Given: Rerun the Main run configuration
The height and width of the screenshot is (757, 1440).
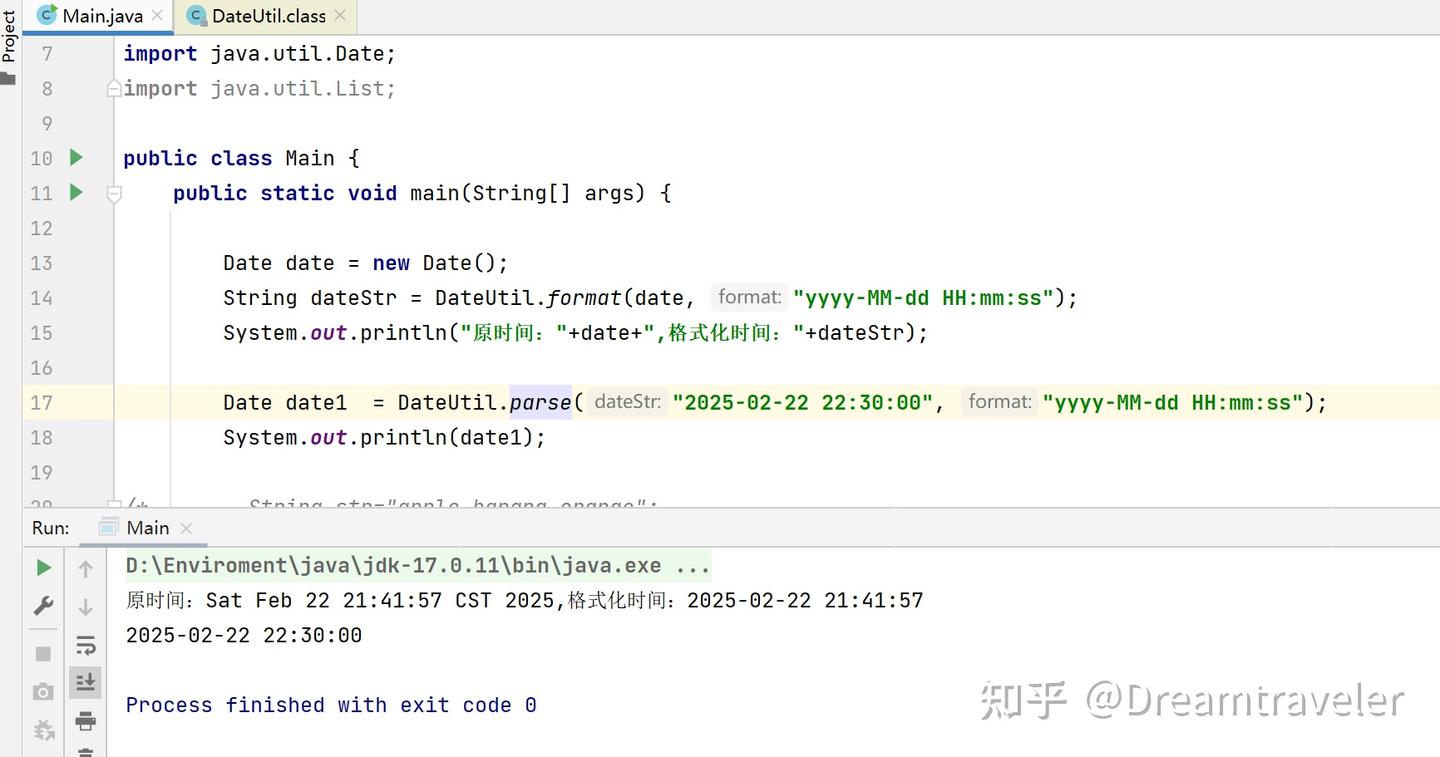Looking at the screenshot, I should [43, 567].
